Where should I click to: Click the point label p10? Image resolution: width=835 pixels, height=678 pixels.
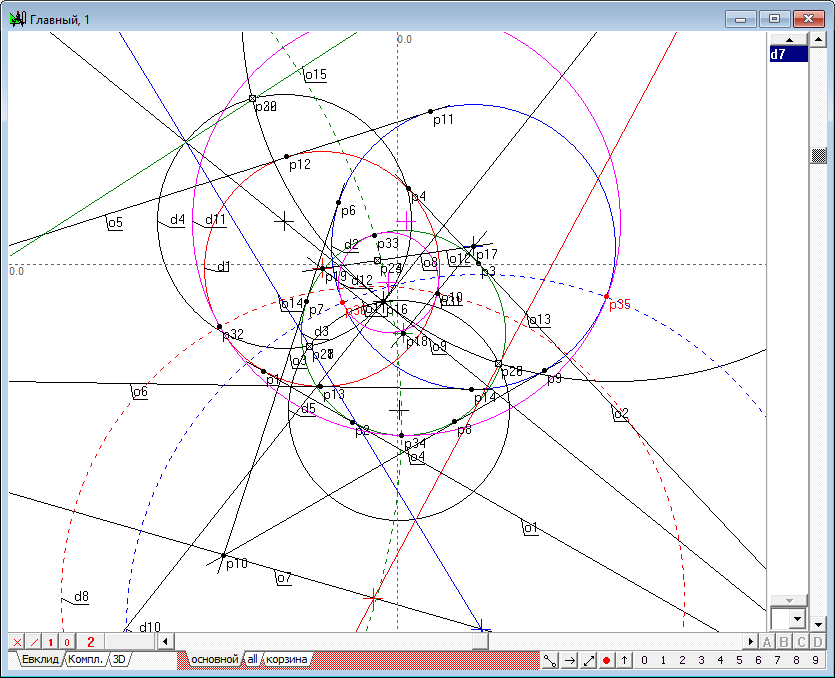pos(237,563)
